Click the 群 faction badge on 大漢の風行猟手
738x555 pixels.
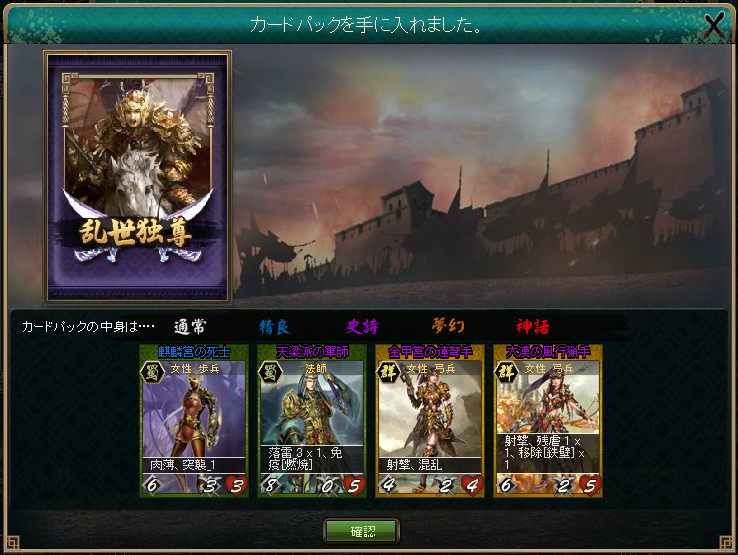click(x=506, y=372)
